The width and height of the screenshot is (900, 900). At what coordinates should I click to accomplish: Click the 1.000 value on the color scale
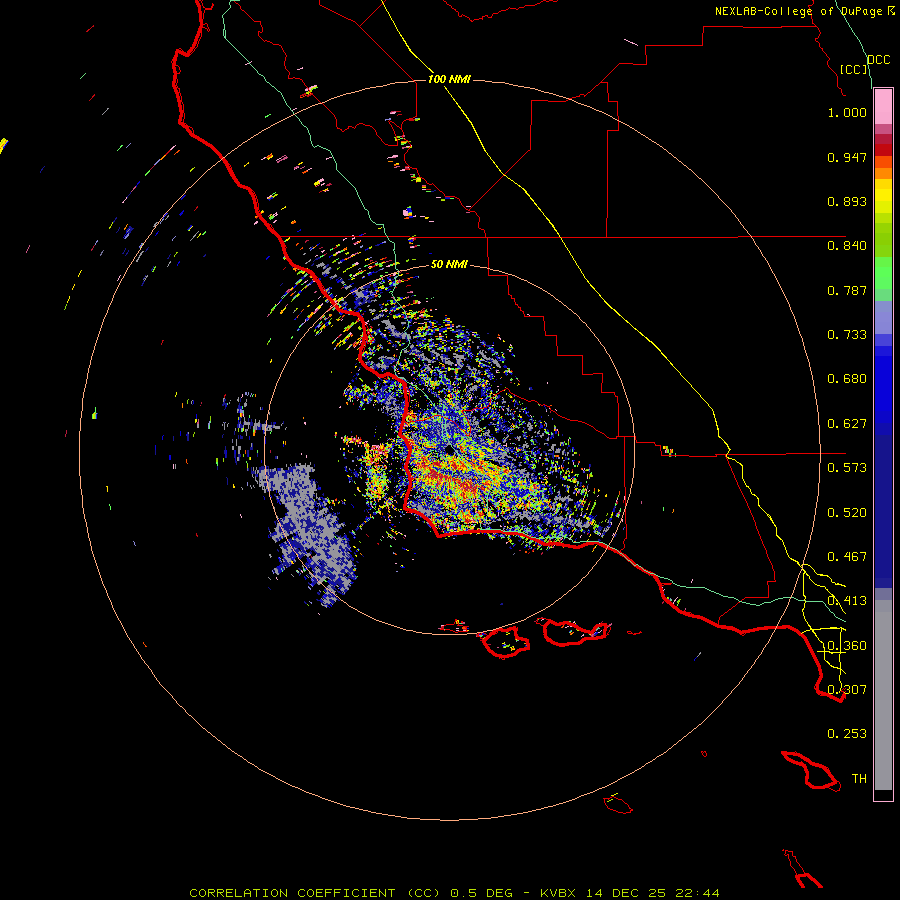(847, 112)
